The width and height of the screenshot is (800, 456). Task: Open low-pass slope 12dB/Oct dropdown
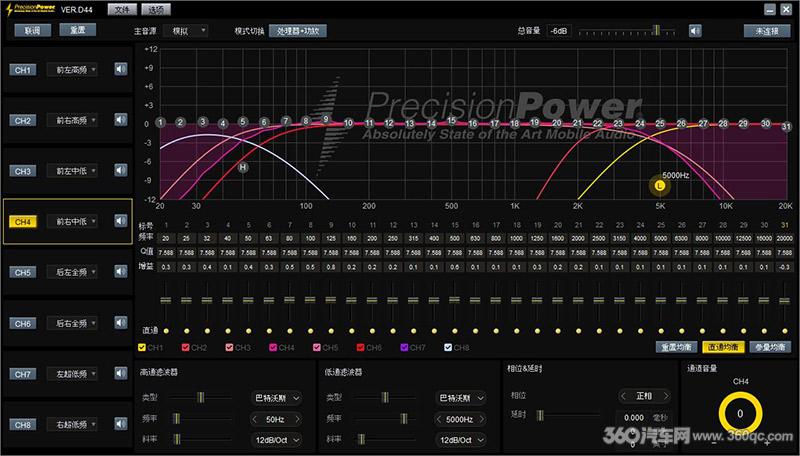click(x=461, y=440)
